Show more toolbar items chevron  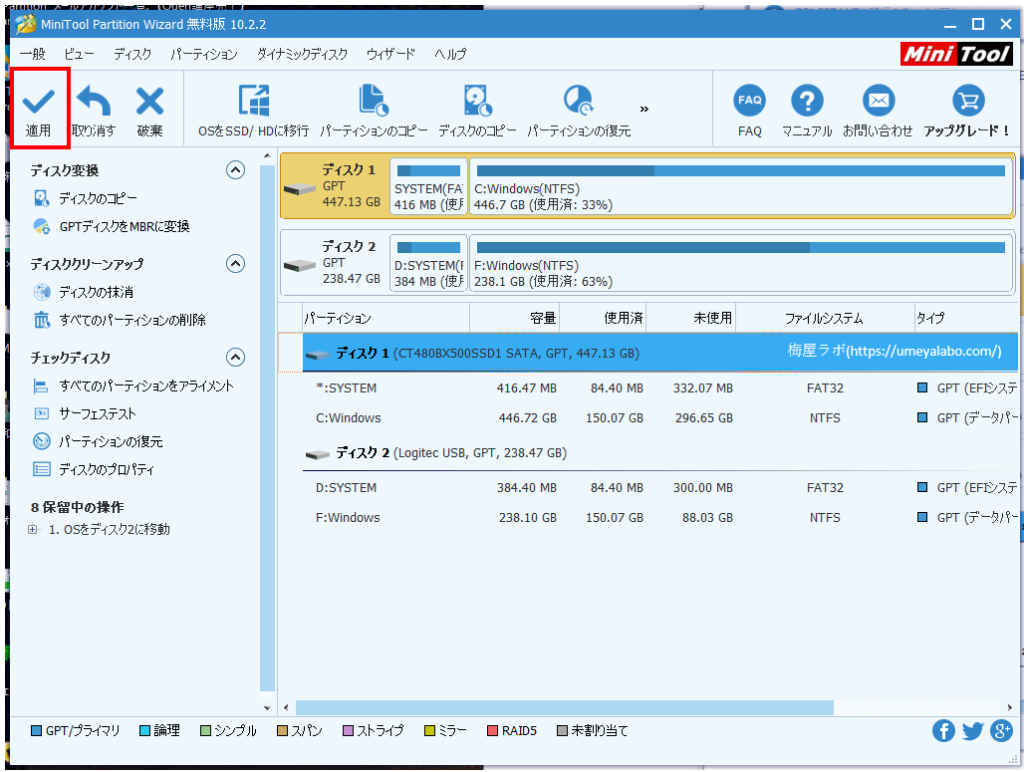coord(645,109)
